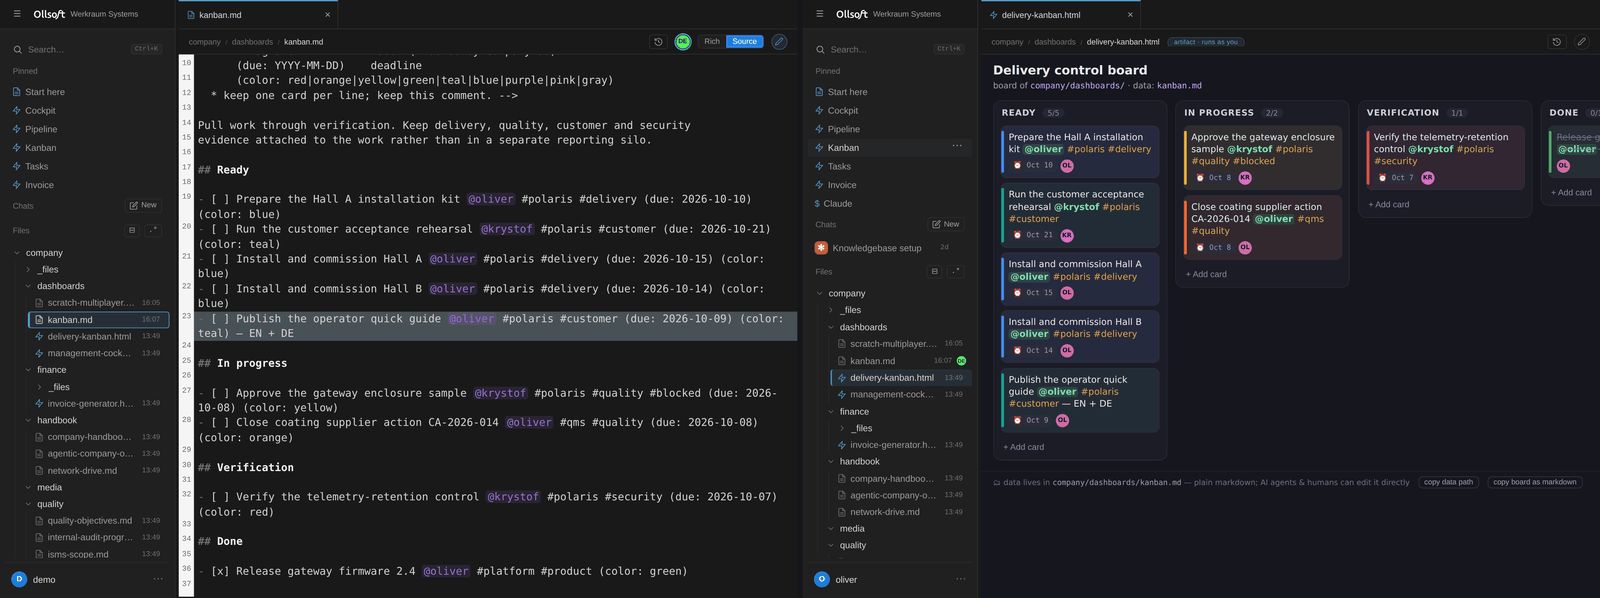Viewport: 1600px width, 598px height.
Task: Click the kanban.md data link under board title
Action: point(1179,86)
